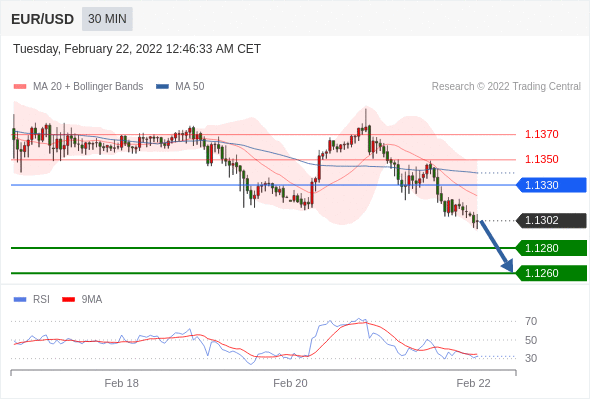Screen dimensions: 590x400
Task: Select the 1.1260 green target tag
Action: click(551, 273)
